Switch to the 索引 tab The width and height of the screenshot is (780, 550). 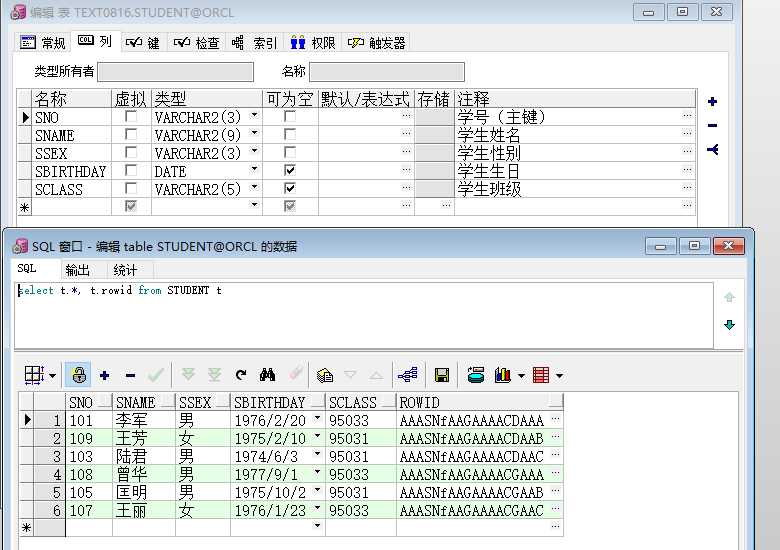tap(255, 43)
